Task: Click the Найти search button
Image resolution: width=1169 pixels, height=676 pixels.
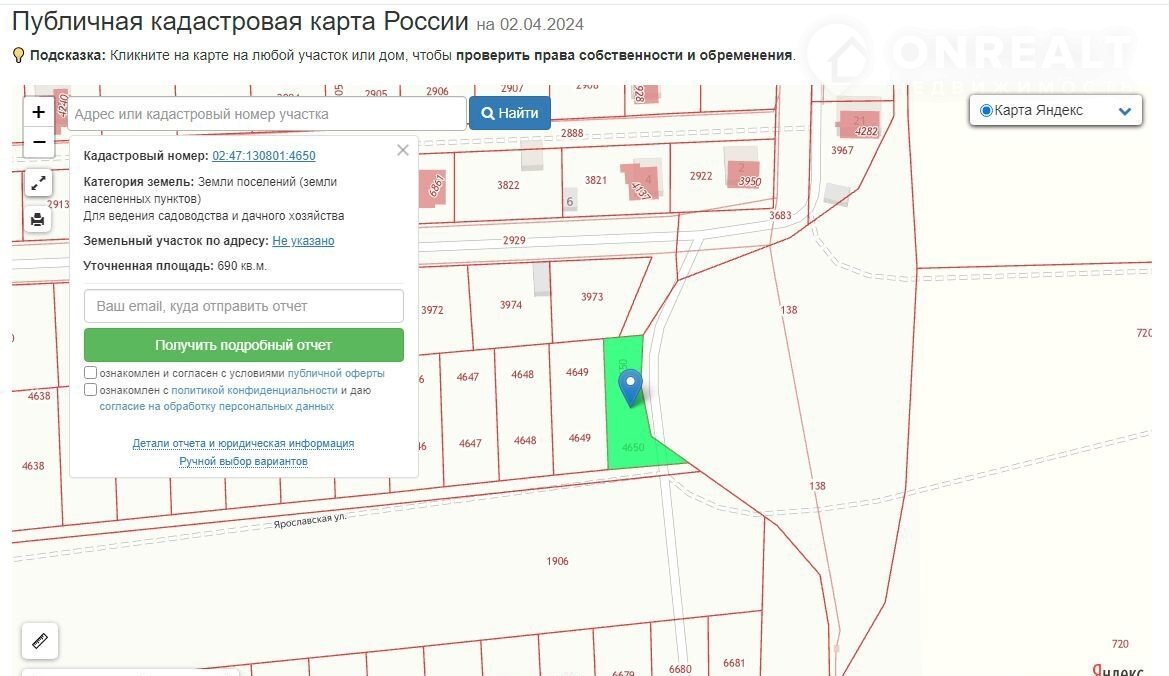Action: (x=510, y=113)
